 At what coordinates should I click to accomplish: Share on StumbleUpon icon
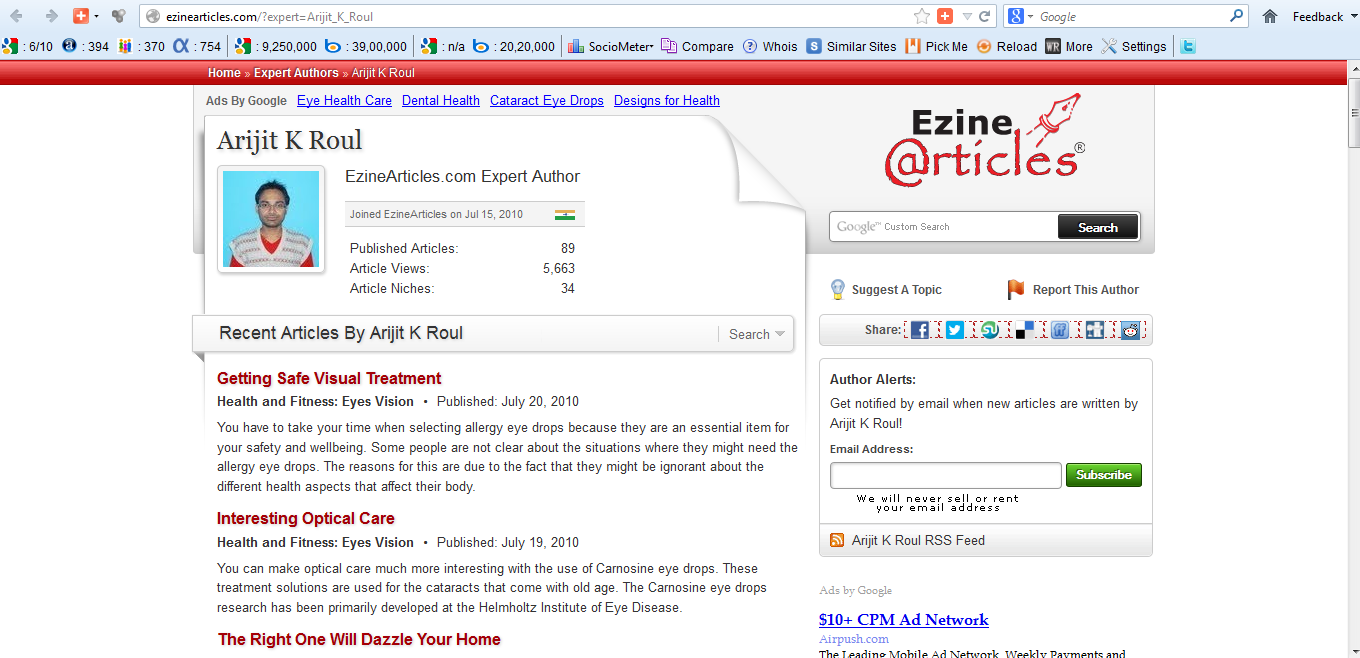pyautogui.click(x=990, y=330)
